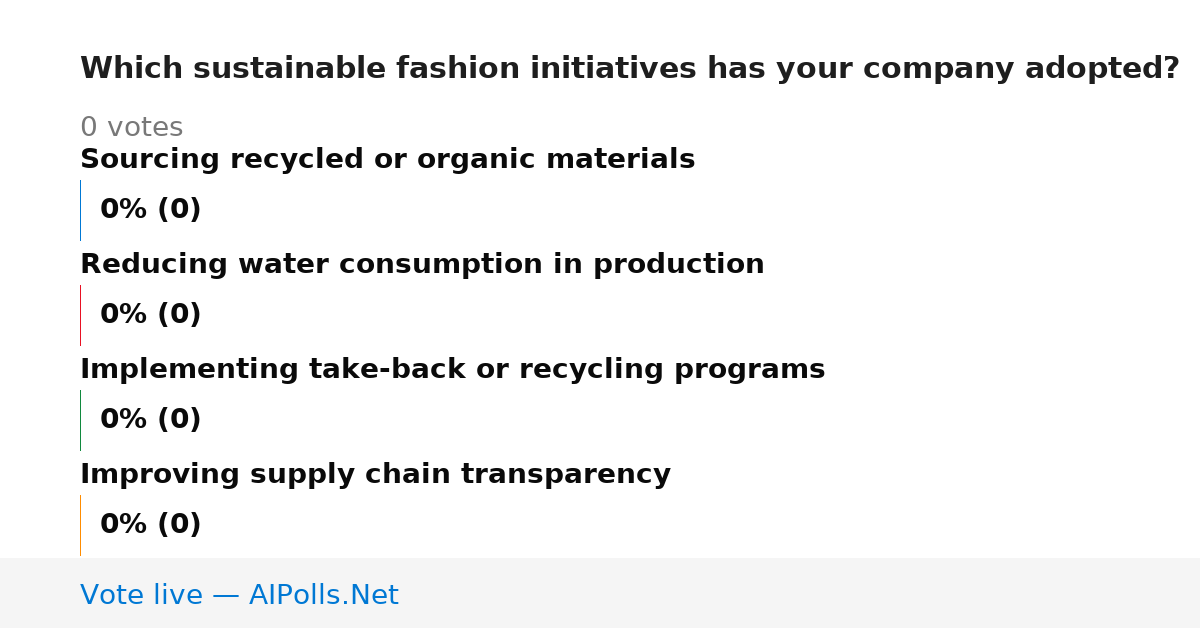Click the 0% result under Sourcing recycled materials
Viewport: 1200px width, 628px height.
click(124, 210)
